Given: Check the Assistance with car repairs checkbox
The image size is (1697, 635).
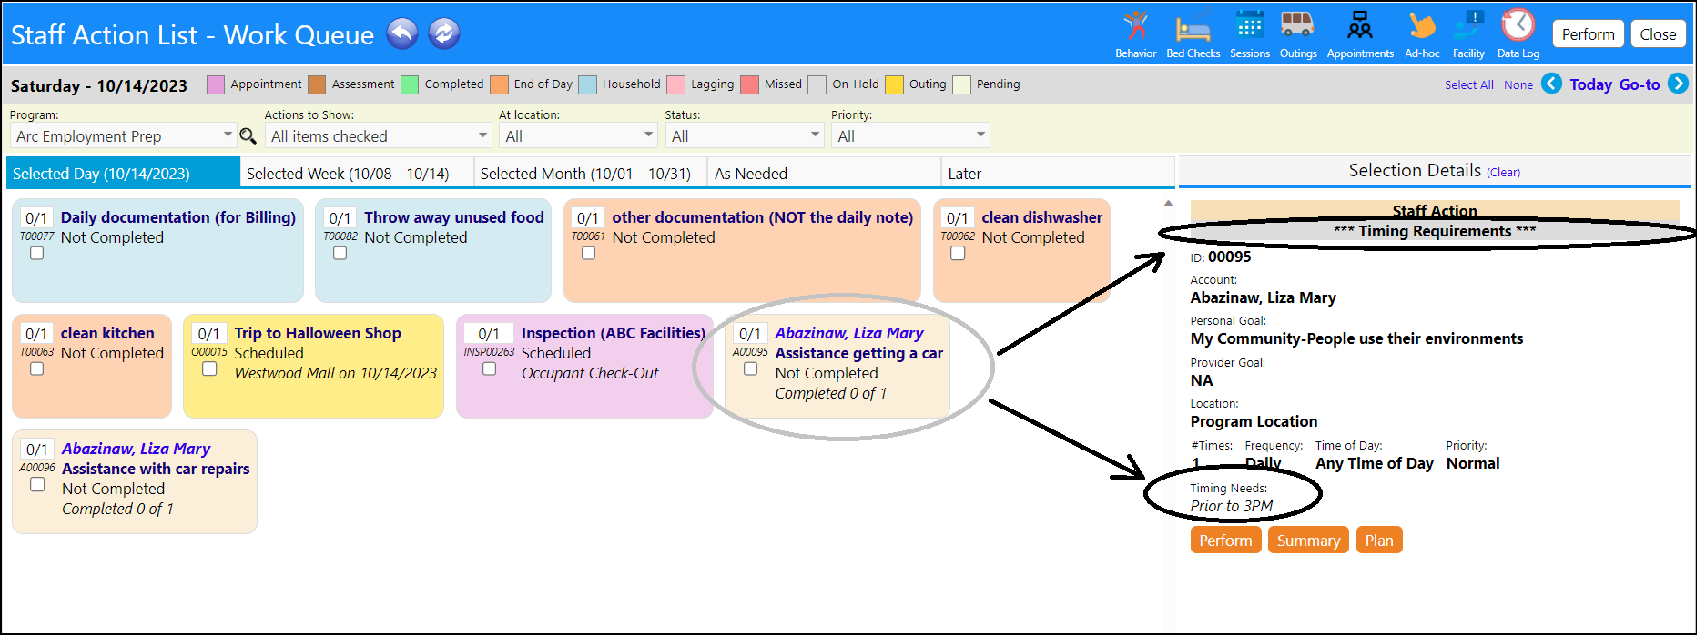Looking at the screenshot, I should [37, 485].
